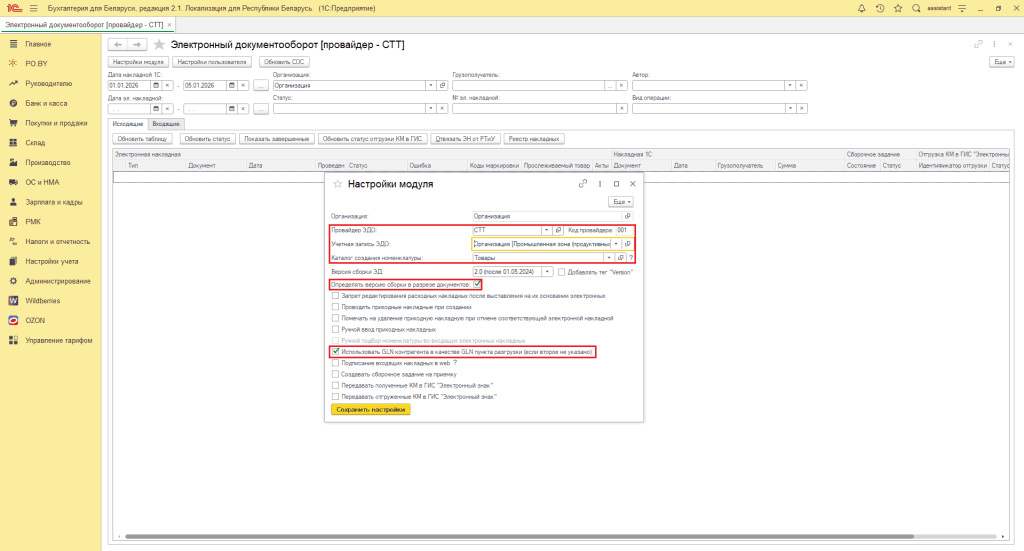Uncheck Определять версию сборки в разрезе документов
The width and height of the screenshot is (1024, 551).
point(477,285)
